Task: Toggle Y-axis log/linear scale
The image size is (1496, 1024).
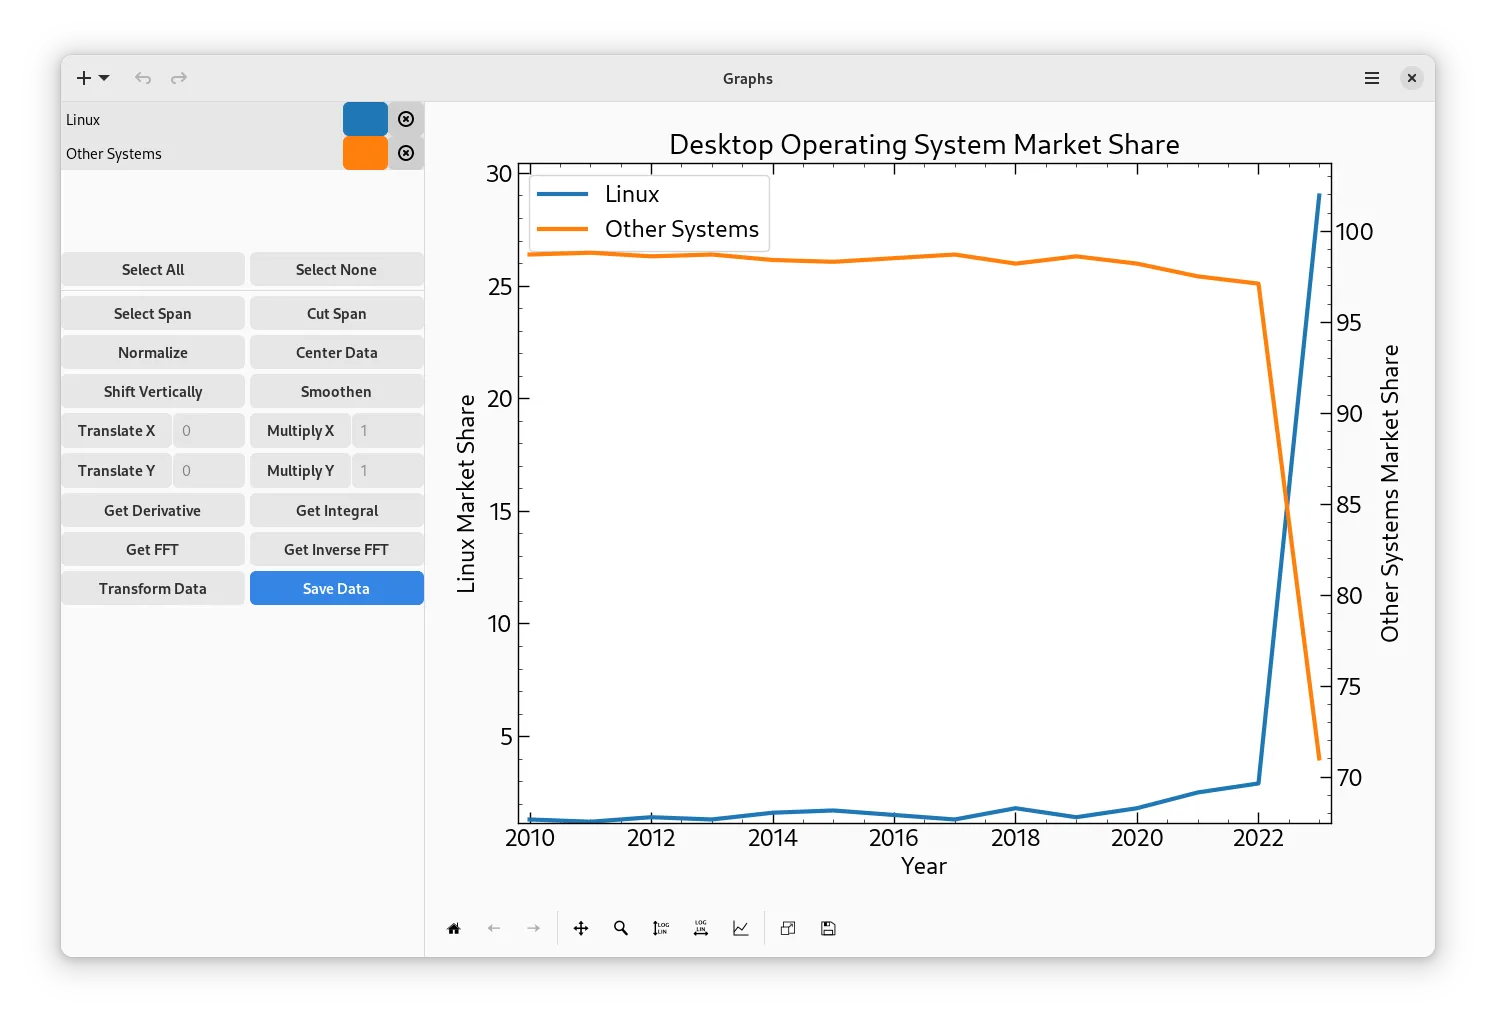Action: click(661, 928)
